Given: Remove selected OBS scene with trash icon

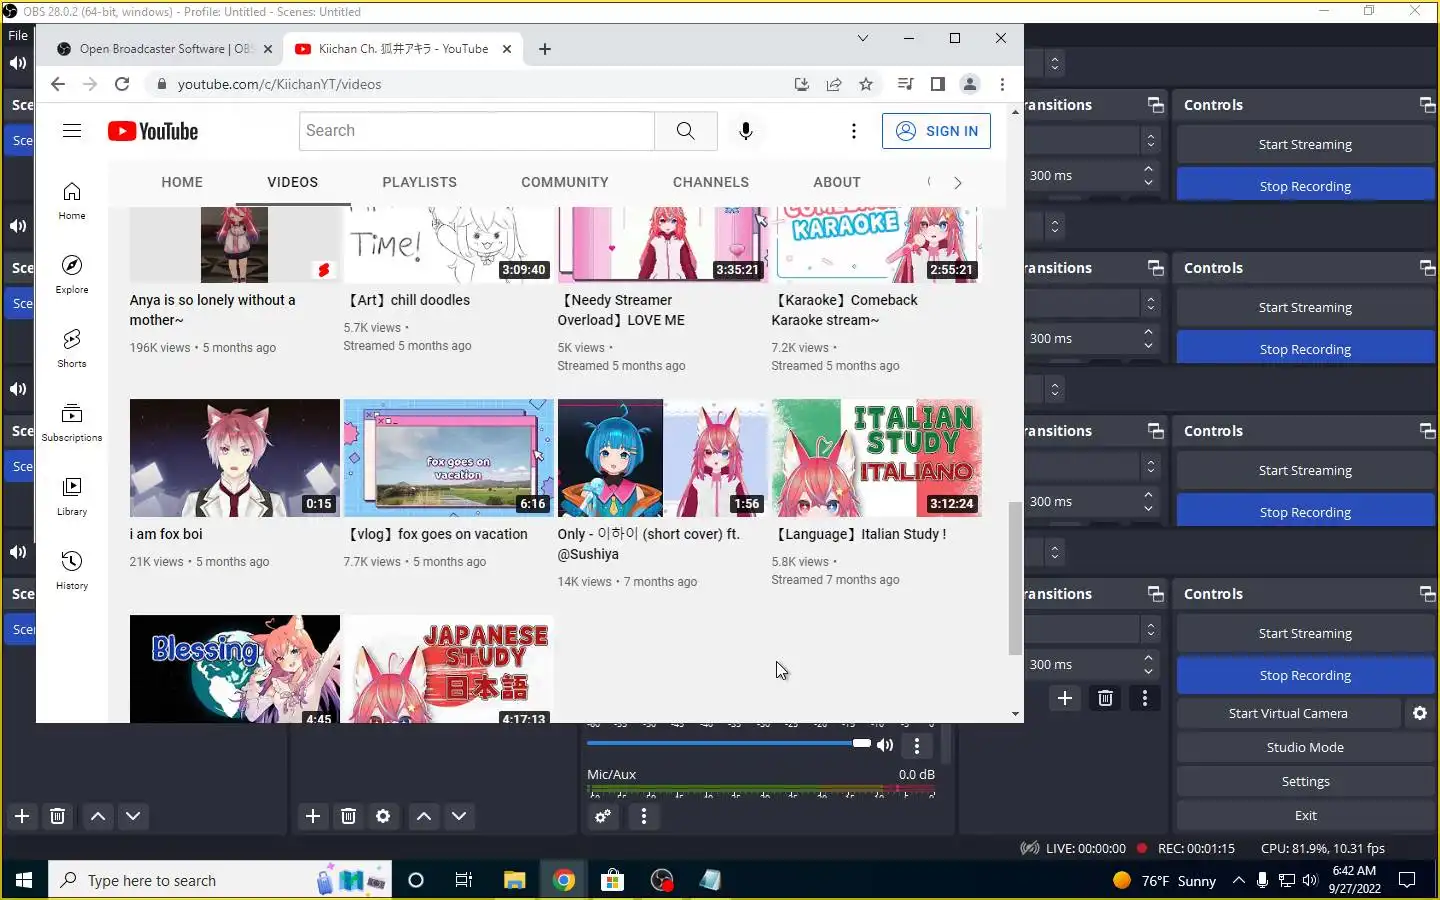Looking at the screenshot, I should click(x=57, y=816).
